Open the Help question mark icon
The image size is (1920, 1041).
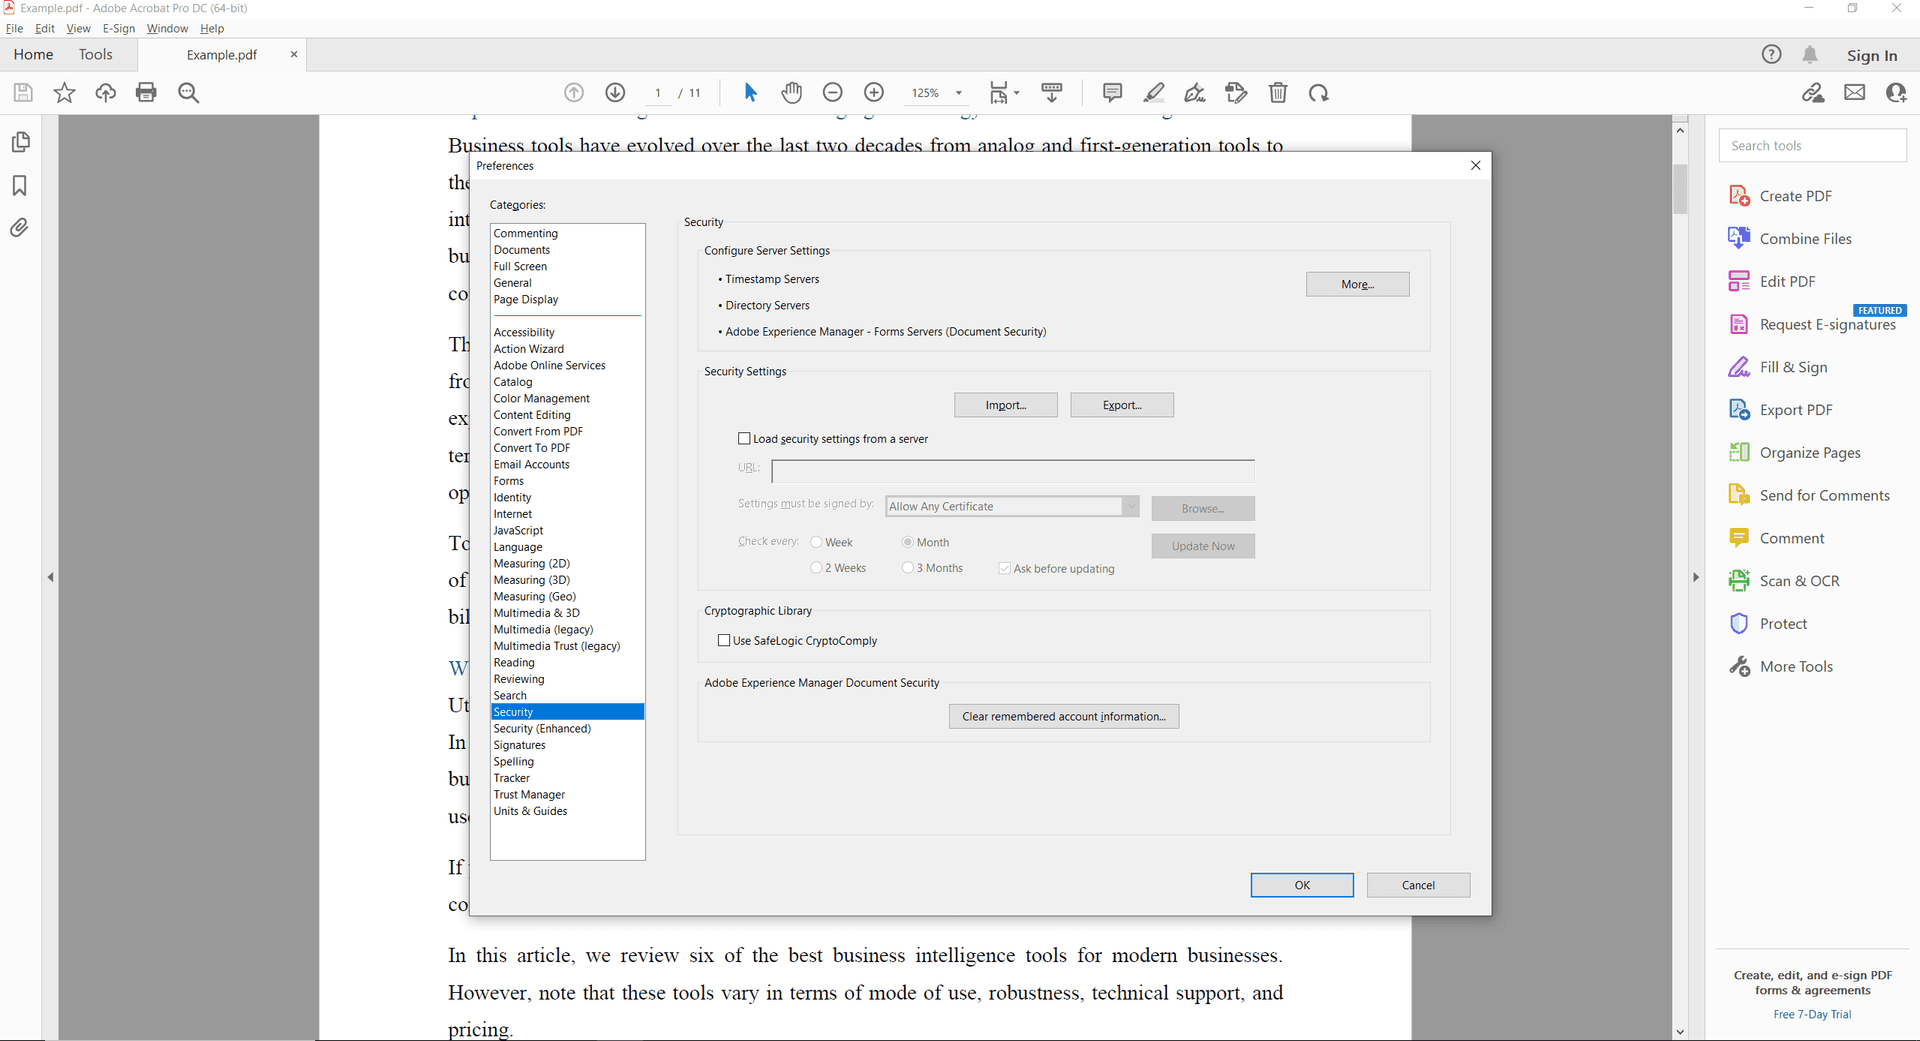pyautogui.click(x=1771, y=55)
